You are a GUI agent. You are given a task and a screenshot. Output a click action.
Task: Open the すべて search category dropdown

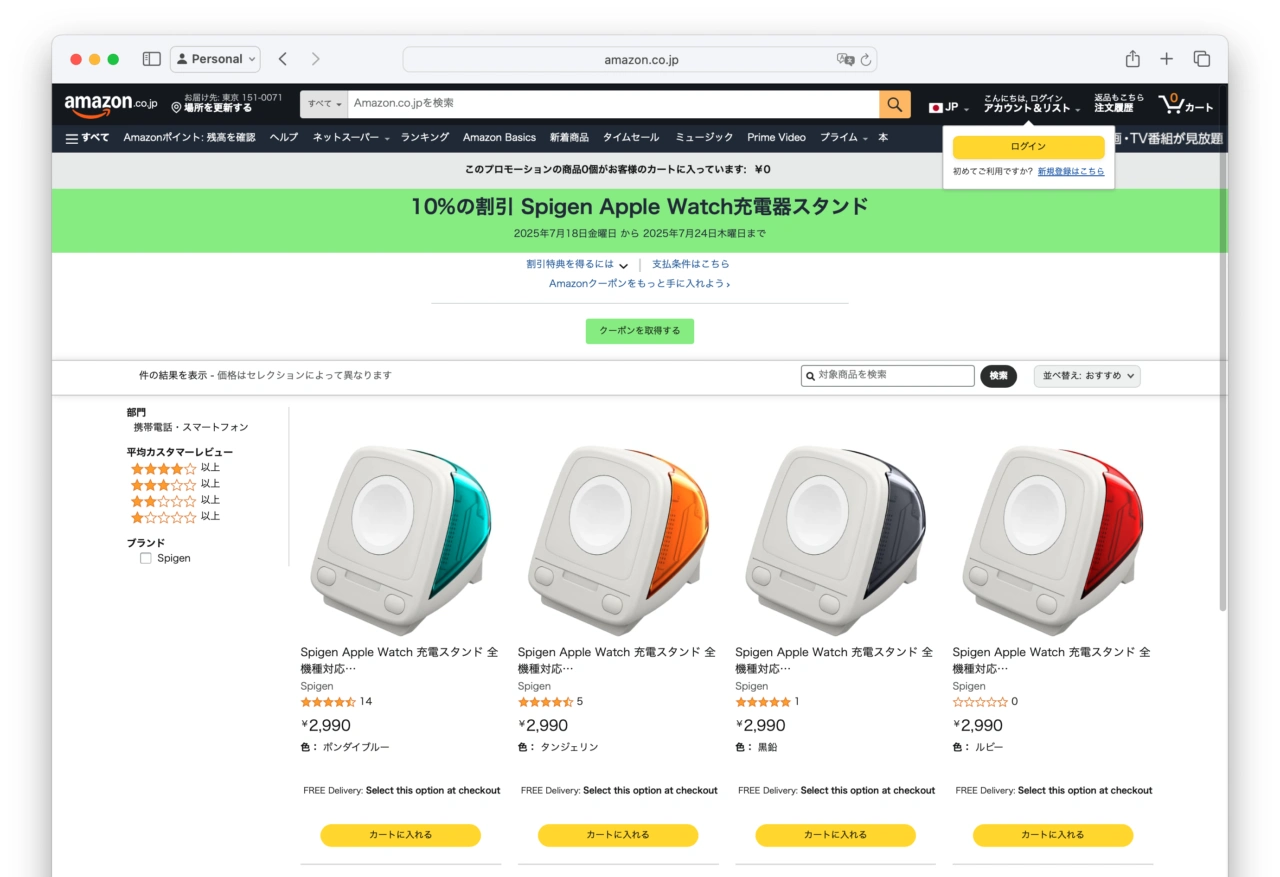322,103
